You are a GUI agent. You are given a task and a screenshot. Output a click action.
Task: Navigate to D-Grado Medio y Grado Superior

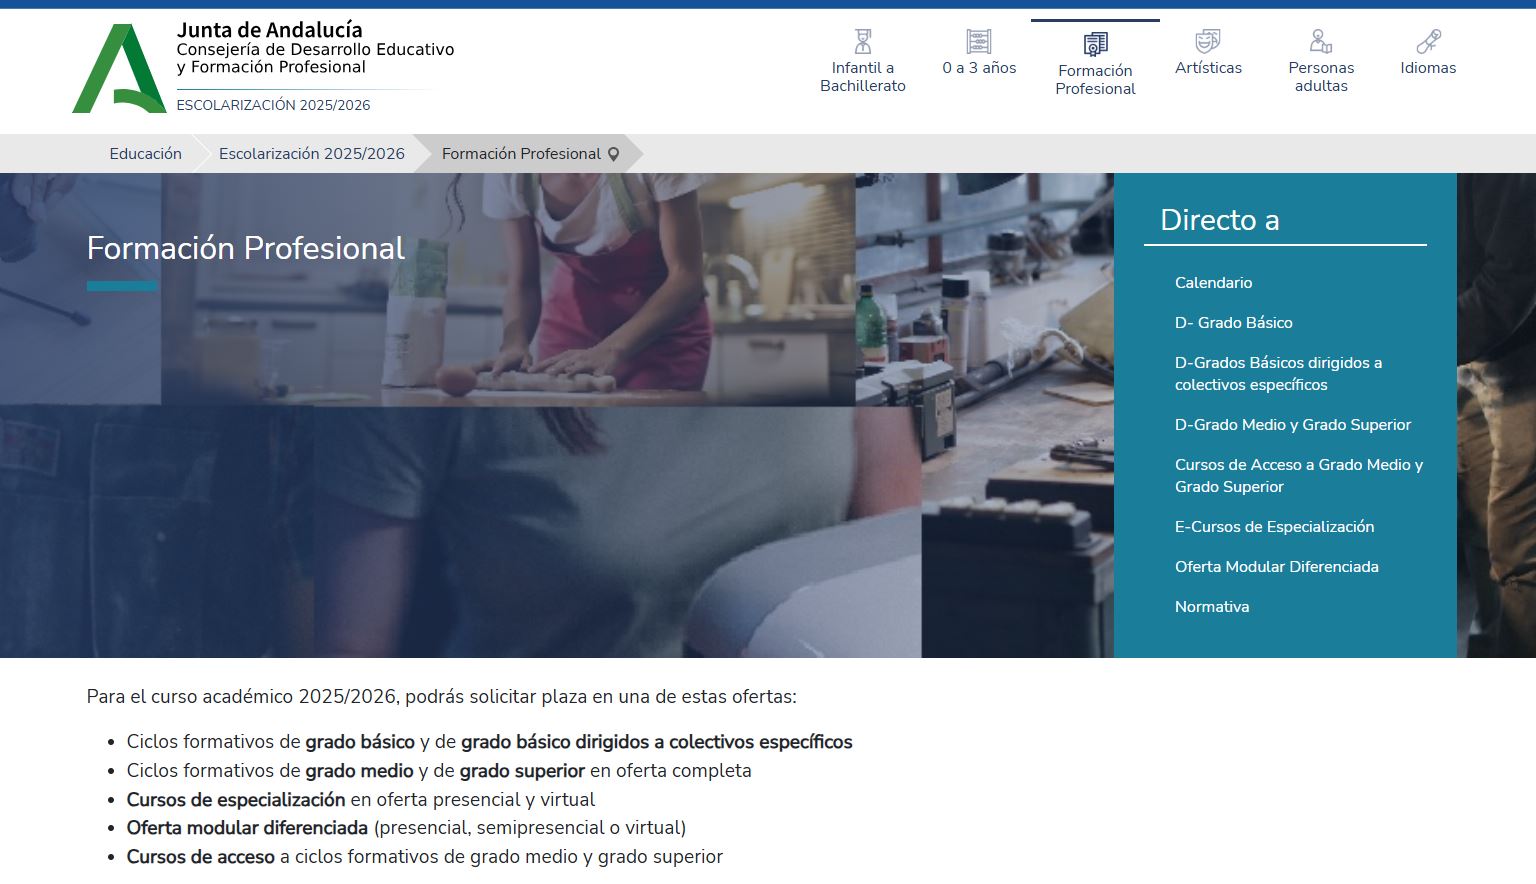1292,425
